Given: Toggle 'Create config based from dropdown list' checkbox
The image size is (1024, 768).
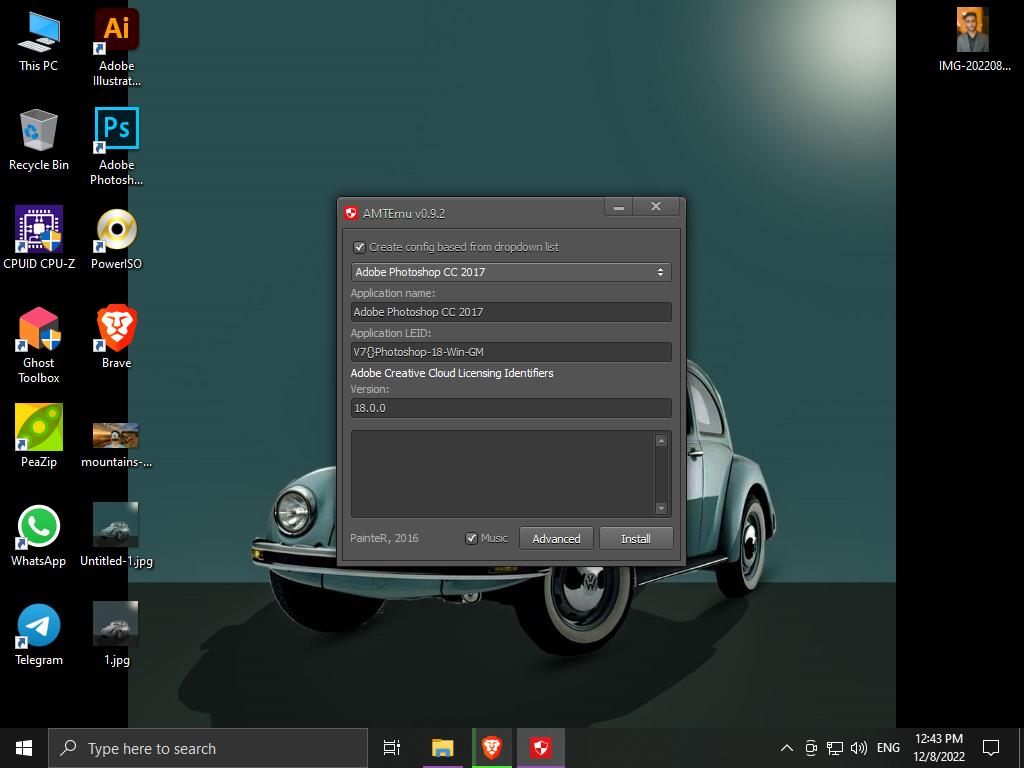Looking at the screenshot, I should pyautogui.click(x=360, y=247).
